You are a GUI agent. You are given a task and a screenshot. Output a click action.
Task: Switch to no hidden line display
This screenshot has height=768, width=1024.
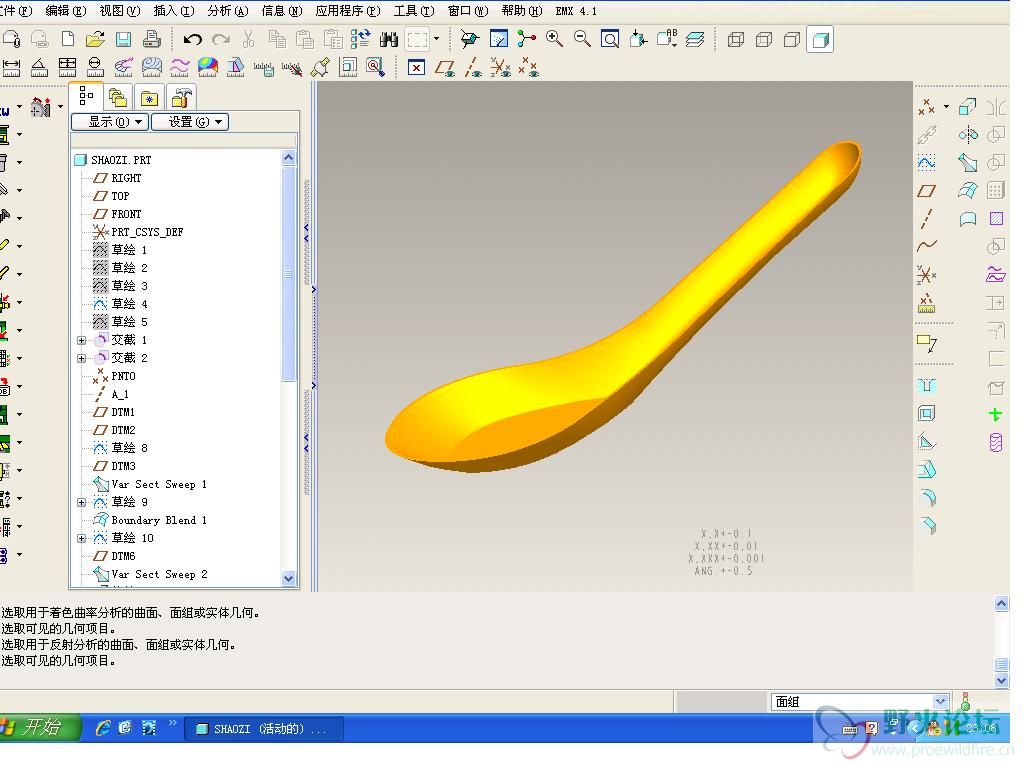[792, 40]
